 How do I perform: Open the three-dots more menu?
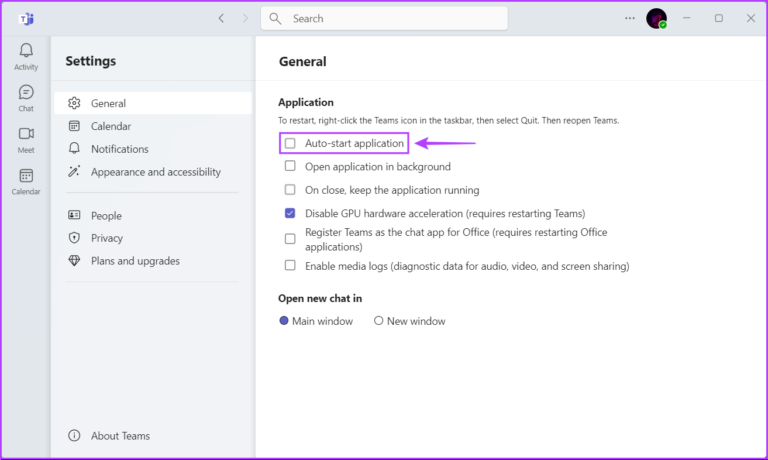(x=630, y=19)
